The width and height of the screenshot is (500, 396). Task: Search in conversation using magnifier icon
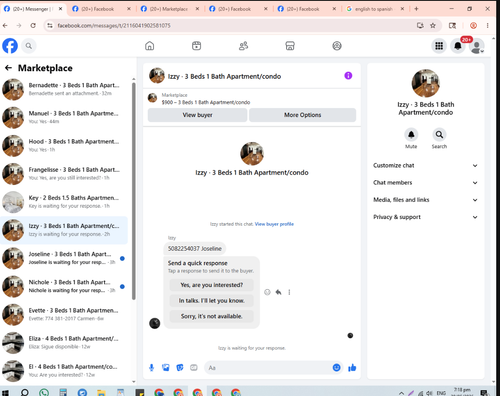[439, 135]
